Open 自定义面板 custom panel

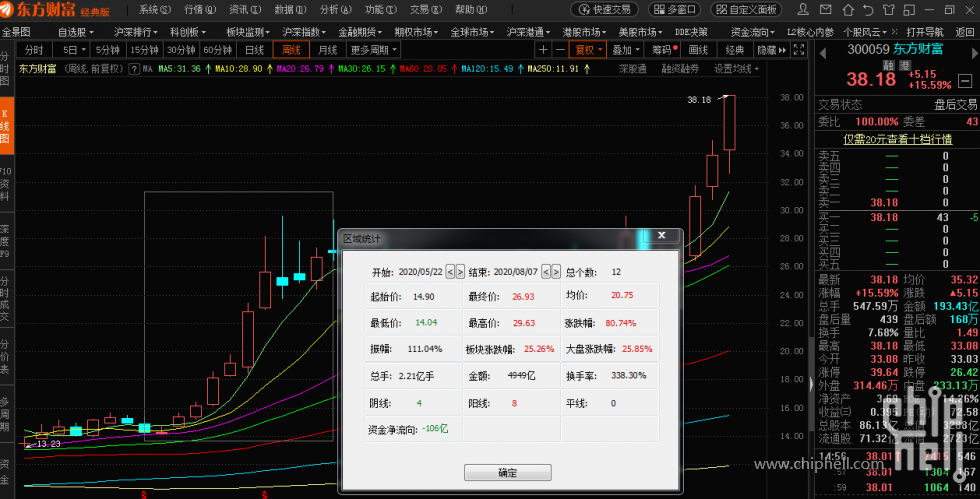pos(747,9)
